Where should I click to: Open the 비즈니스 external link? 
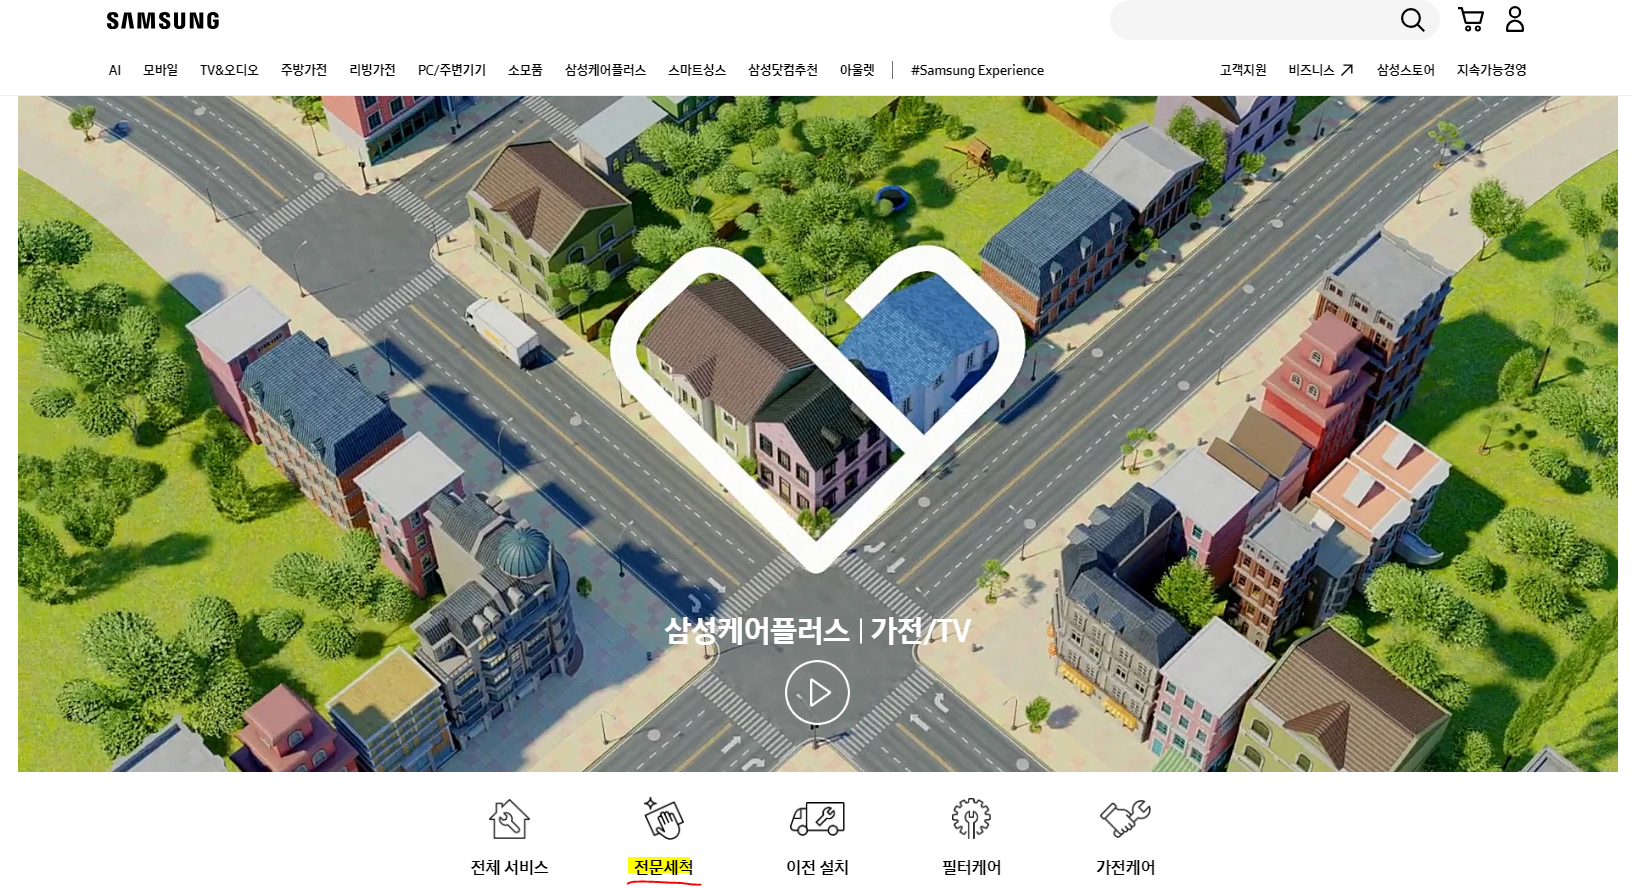pyautogui.click(x=1320, y=70)
